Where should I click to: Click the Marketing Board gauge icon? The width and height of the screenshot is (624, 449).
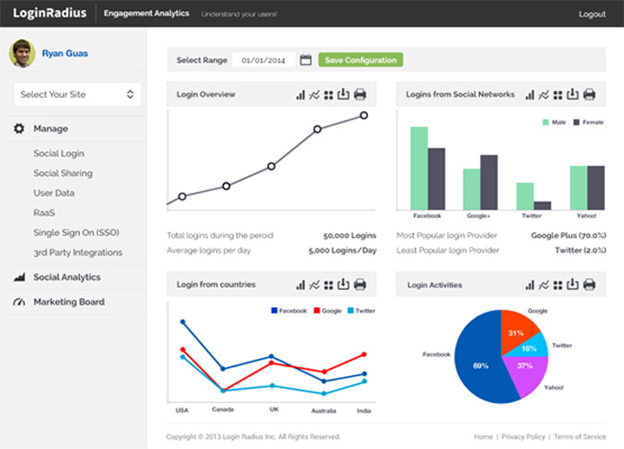tap(19, 302)
